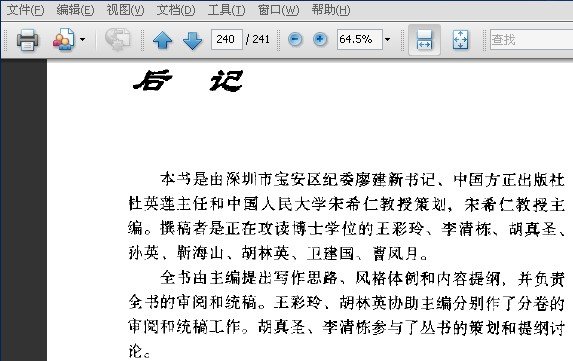
Task: Click the text 孙英、靳海山、胡林英
Action: pyautogui.click(x=209, y=253)
